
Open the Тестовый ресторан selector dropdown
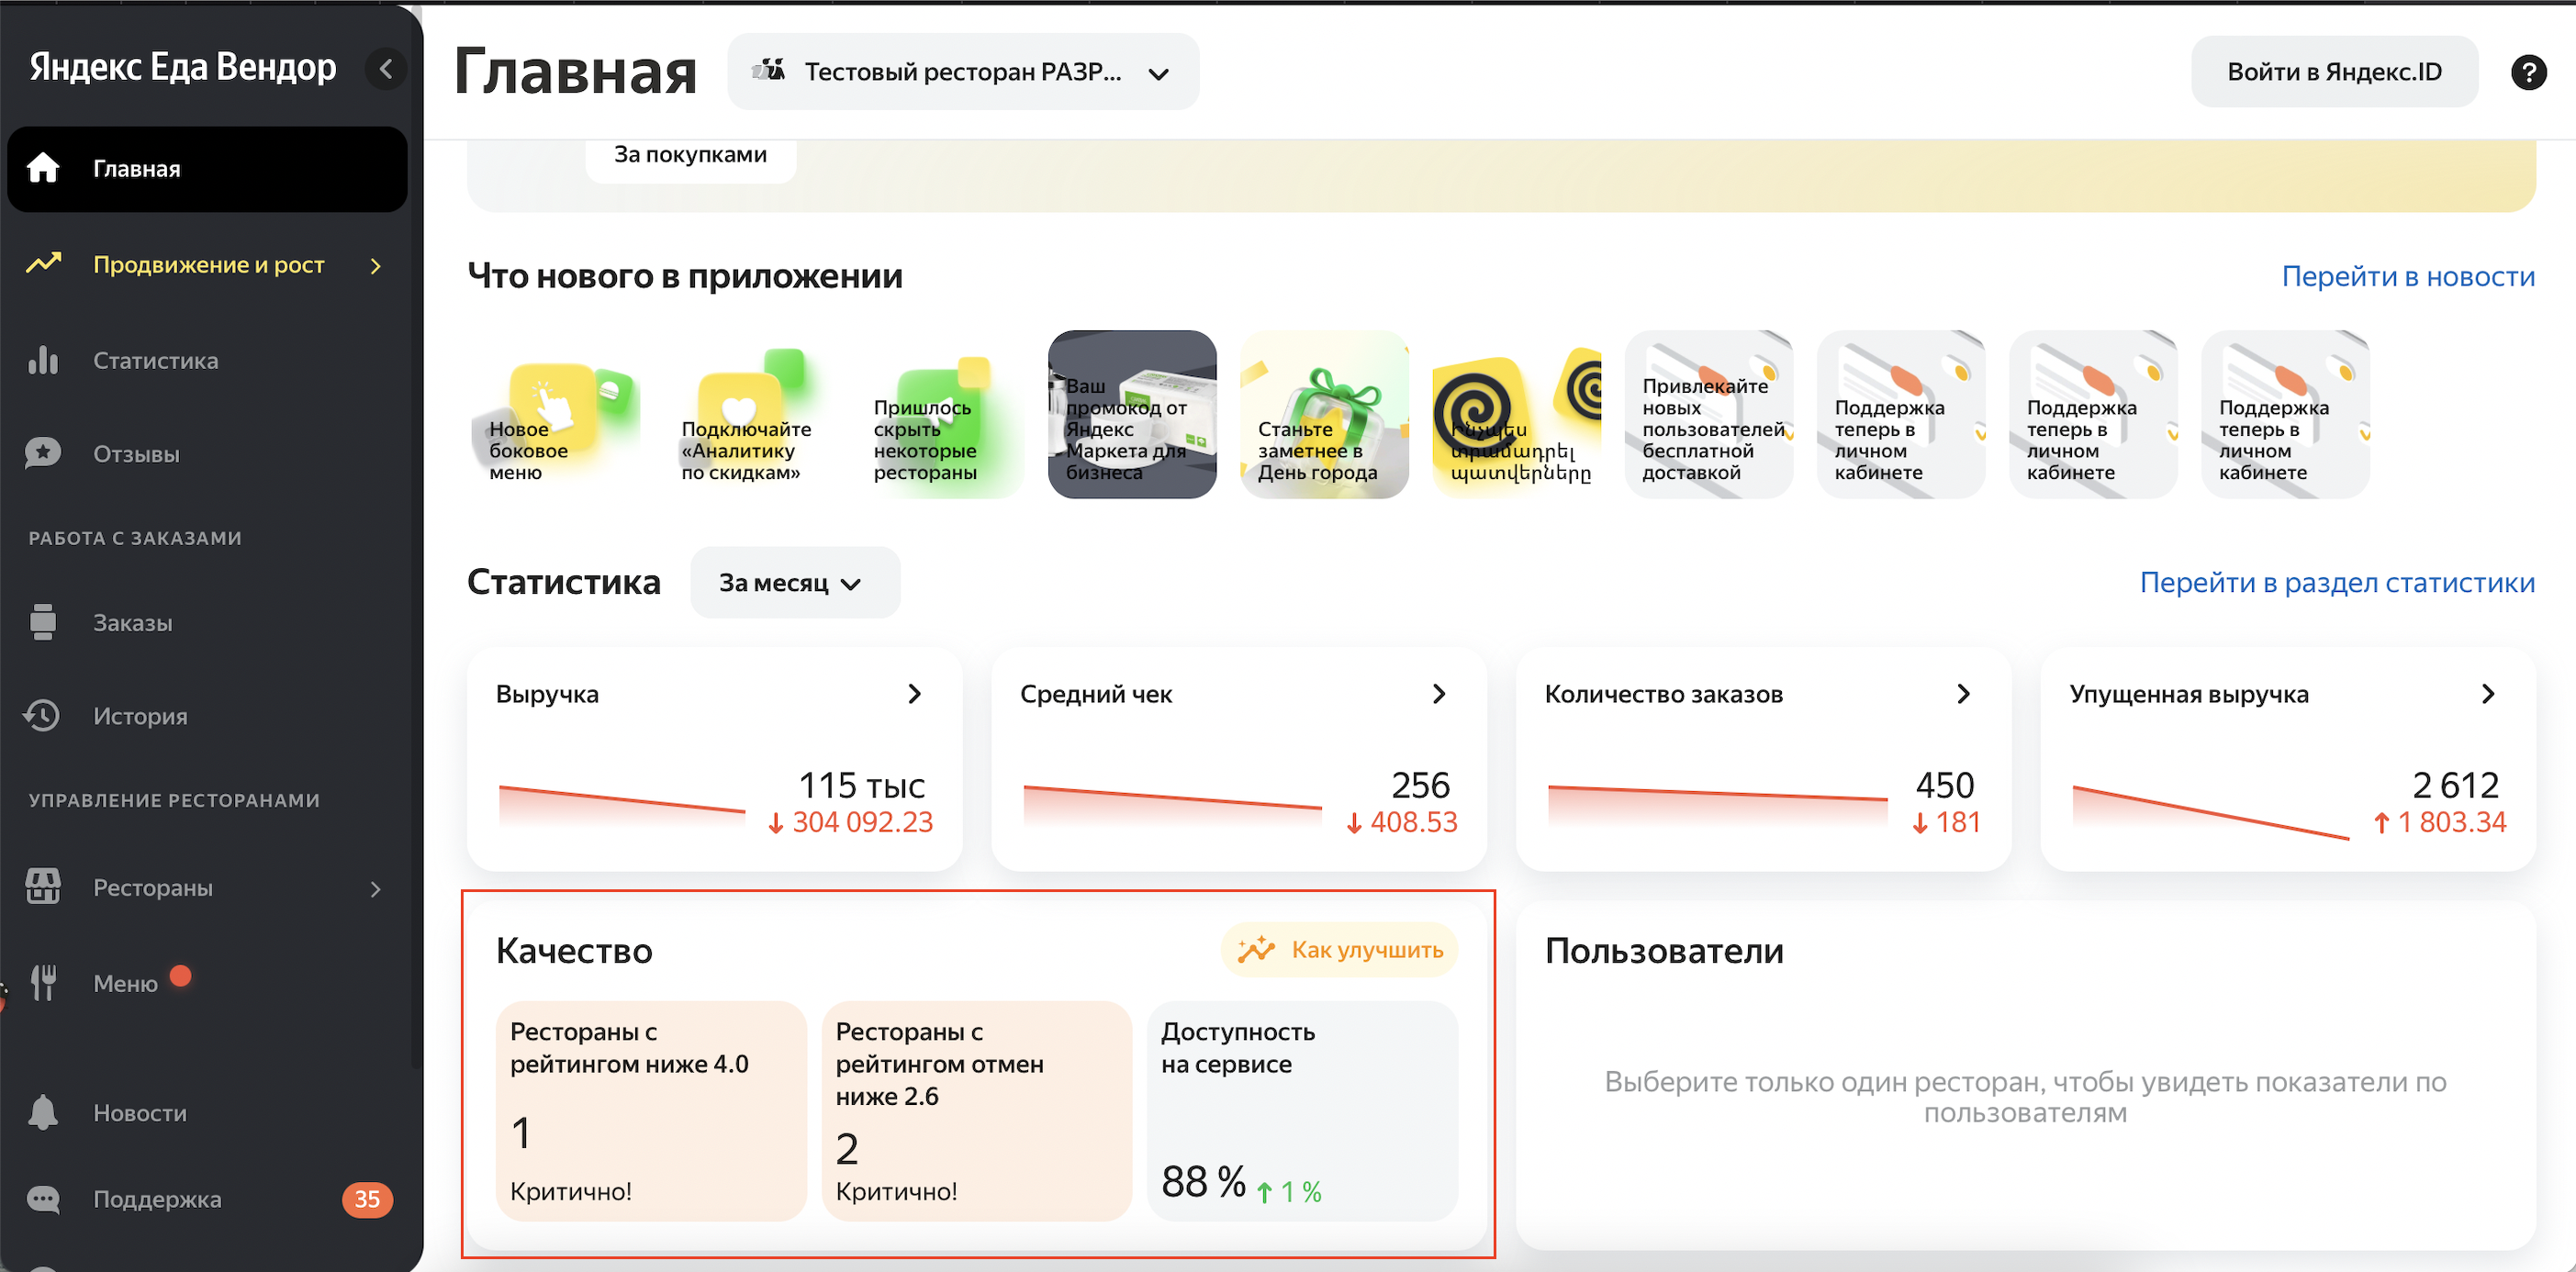click(x=963, y=72)
